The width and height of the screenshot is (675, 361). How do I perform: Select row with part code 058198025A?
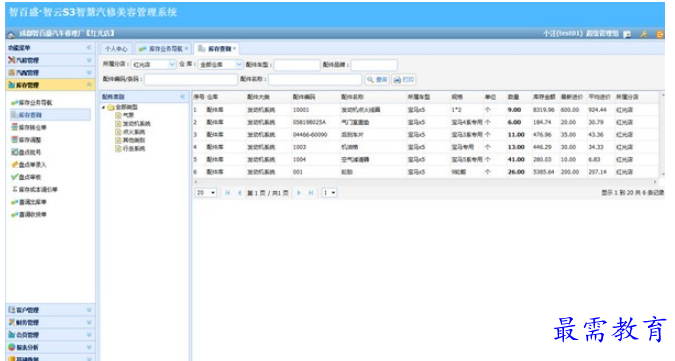(425, 122)
